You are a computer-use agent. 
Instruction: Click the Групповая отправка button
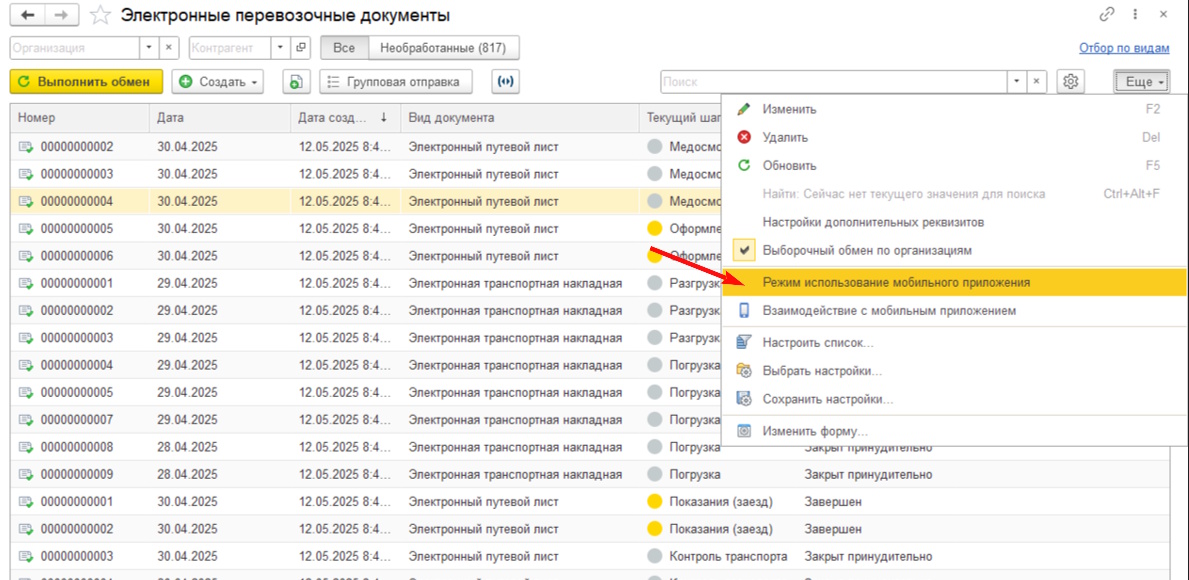[395, 82]
